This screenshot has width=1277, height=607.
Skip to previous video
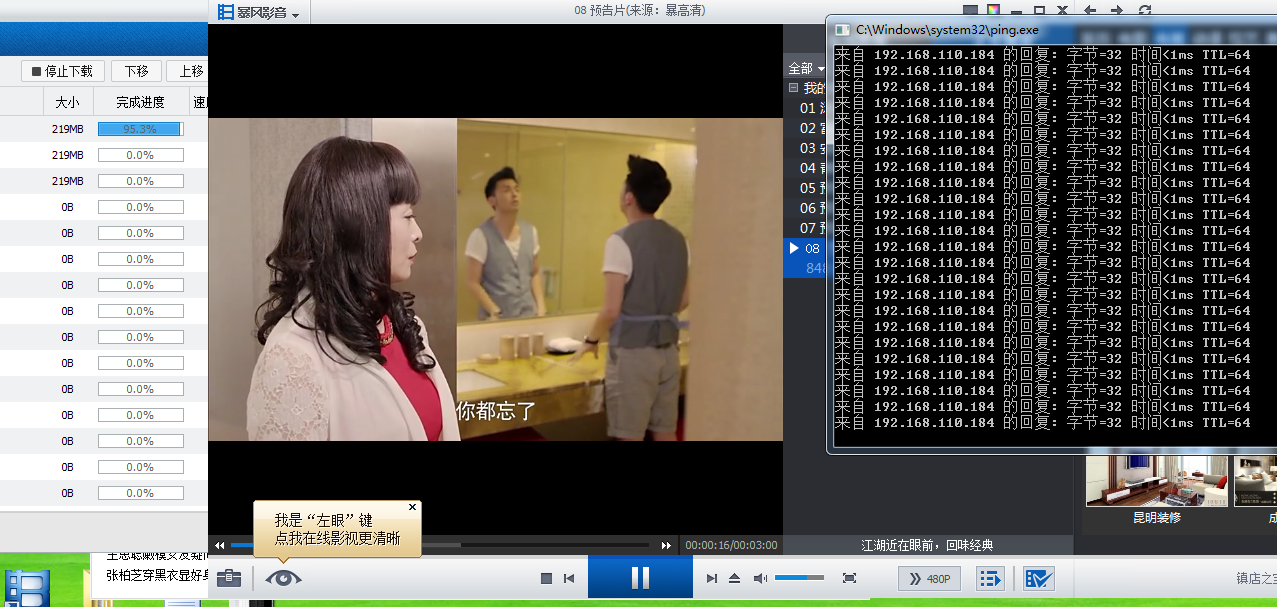tap(569, 578)
